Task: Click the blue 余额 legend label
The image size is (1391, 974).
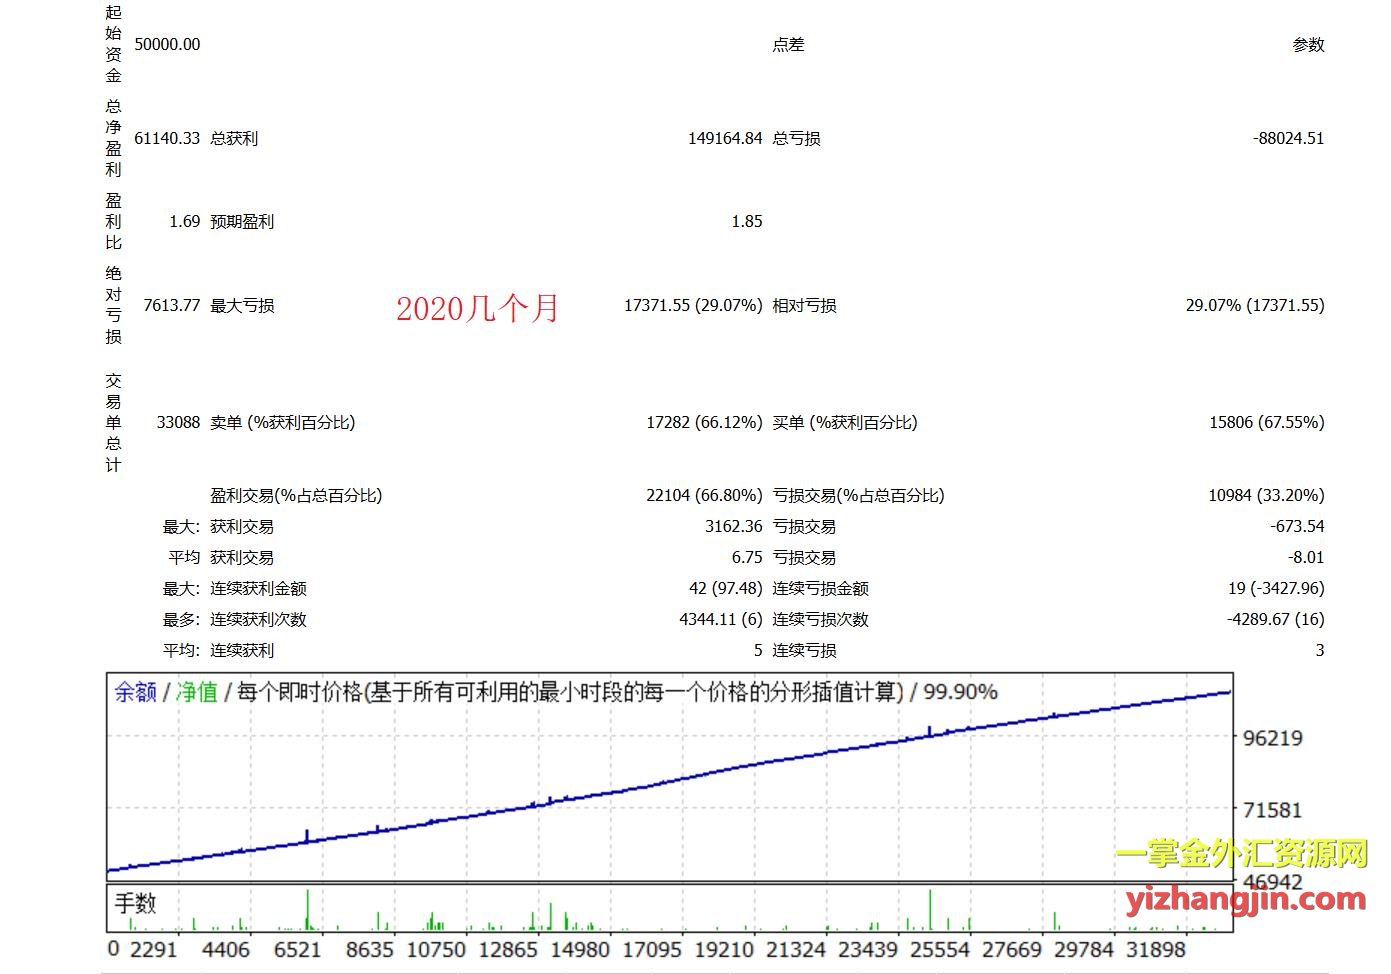Action: [136, 692]
